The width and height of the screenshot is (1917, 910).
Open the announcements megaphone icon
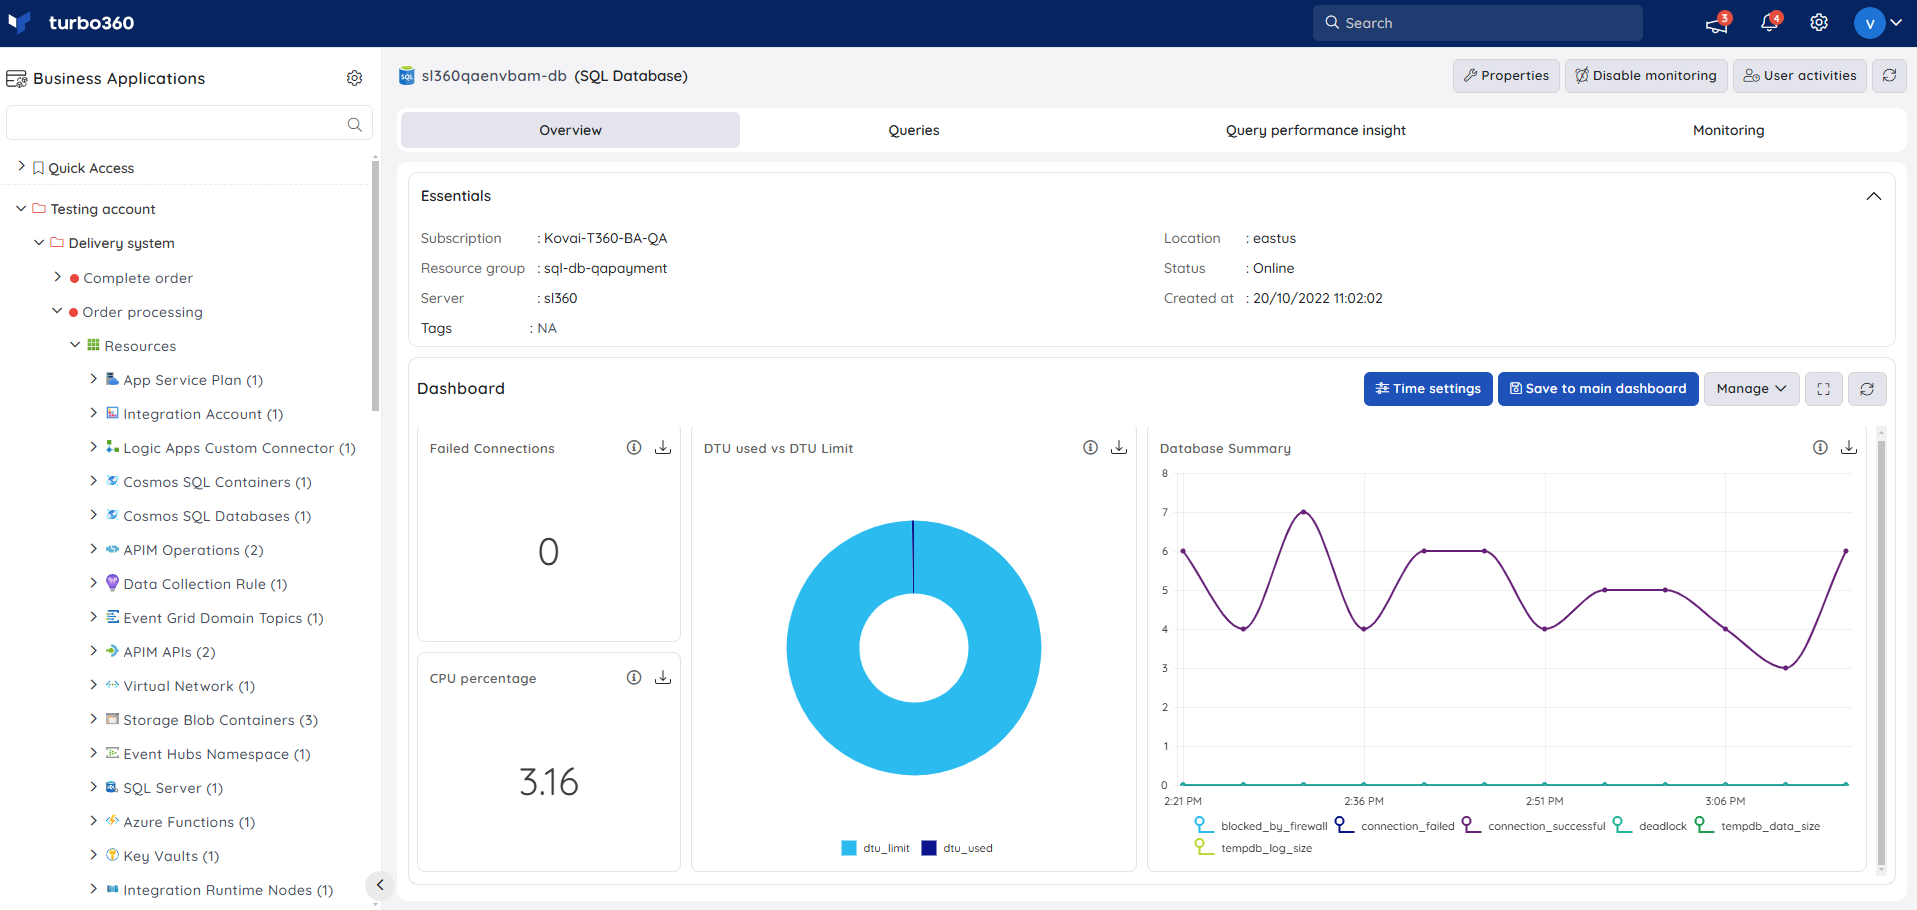[x=1717, y=23]
